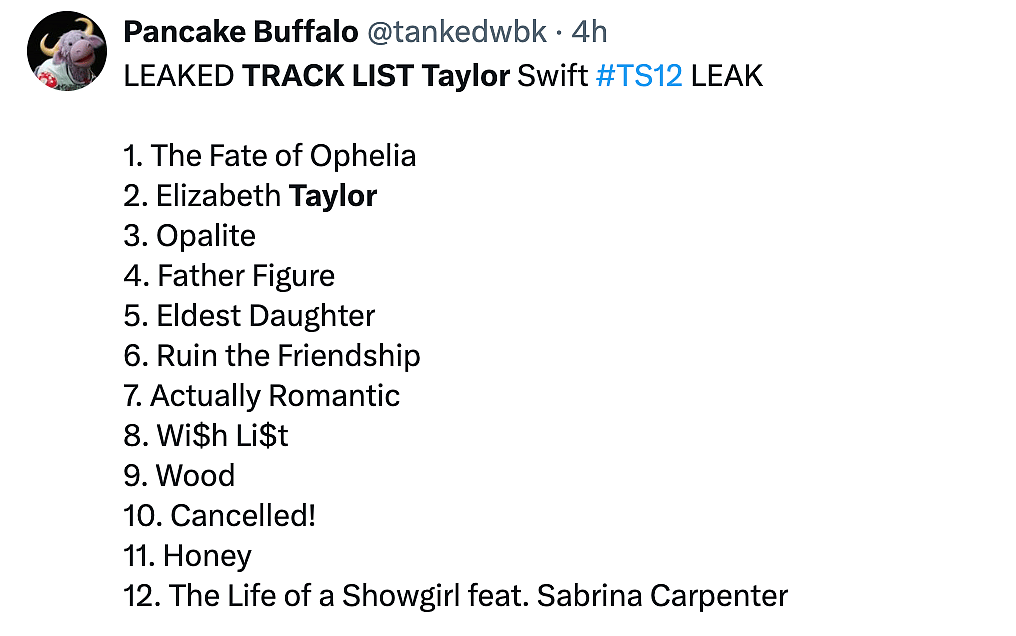
Task: Click track 1 The Fate of Ophelia
Action: (x=270, y=156)
